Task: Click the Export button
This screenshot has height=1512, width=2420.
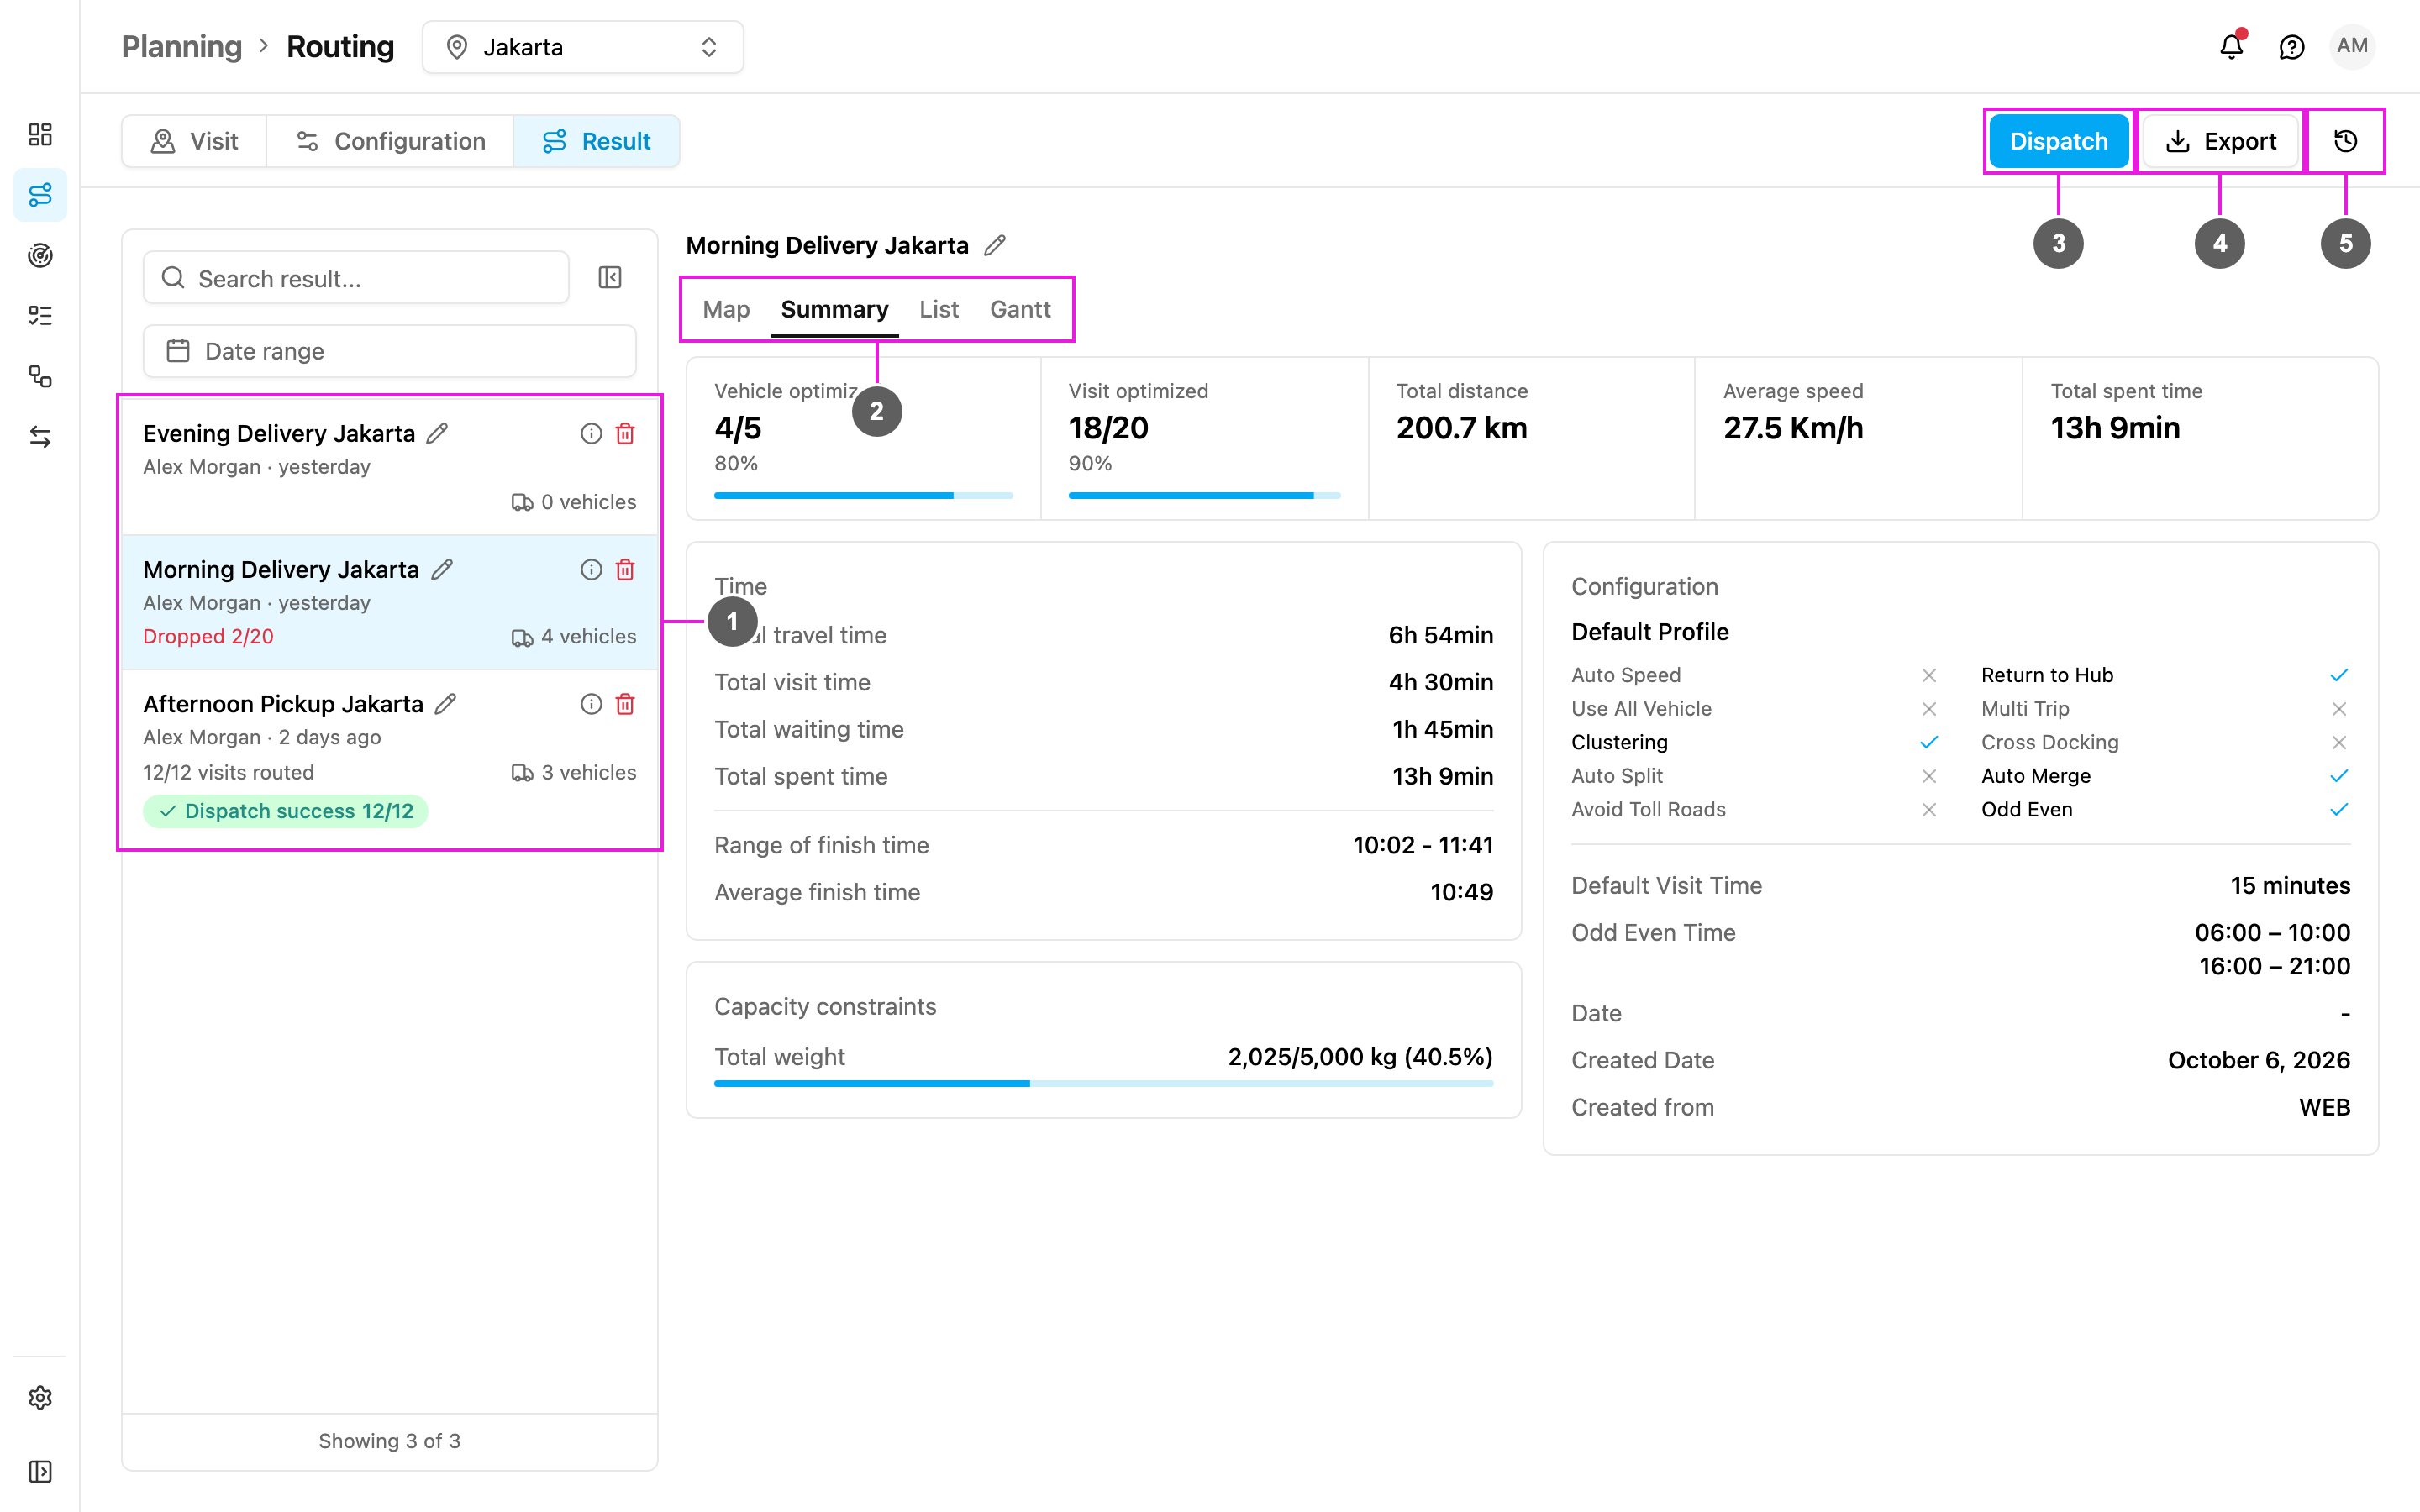Action: tap(2220, 141)
